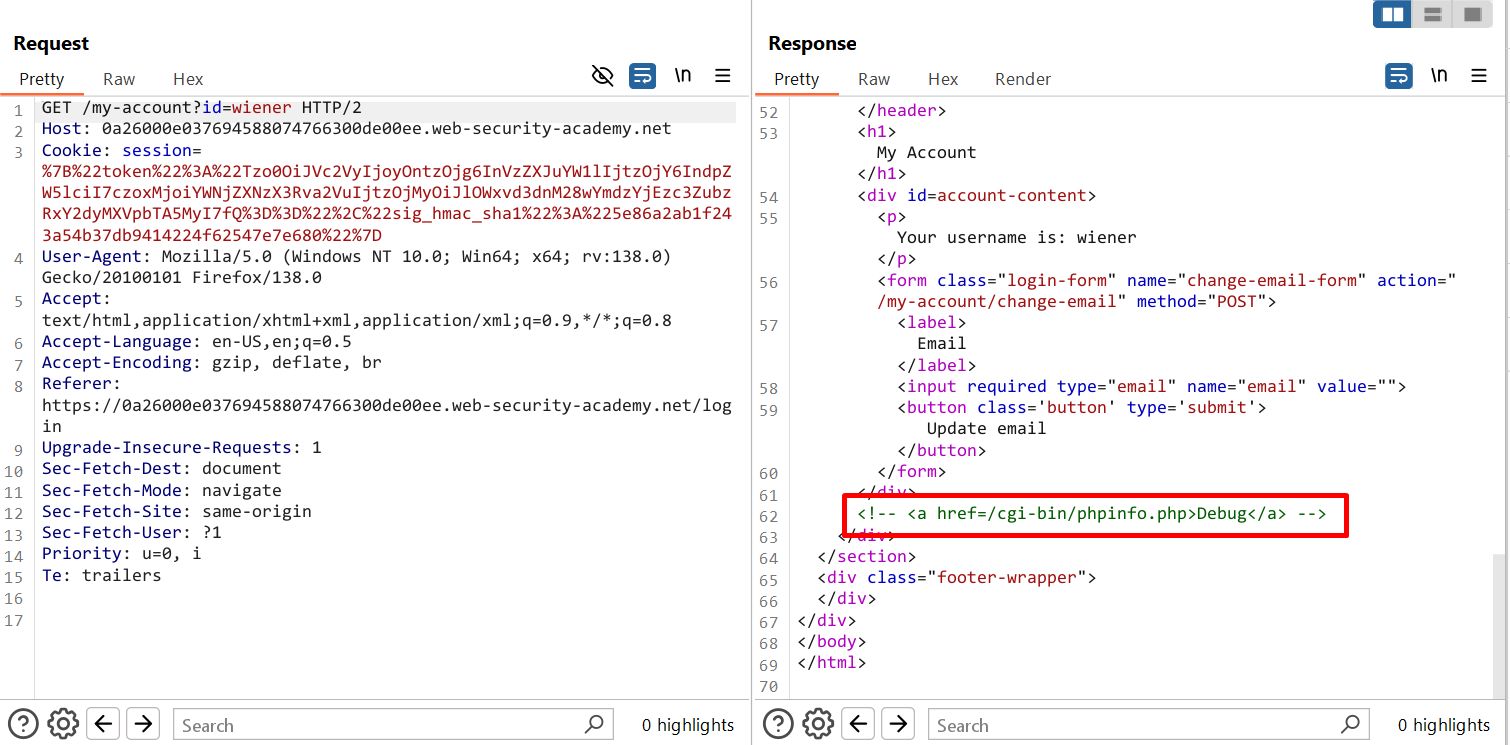Switch to side-by-side split layout view
Image resolution: width=1510 pixels, height=745 pixels.
click(x=1392, y=14)
